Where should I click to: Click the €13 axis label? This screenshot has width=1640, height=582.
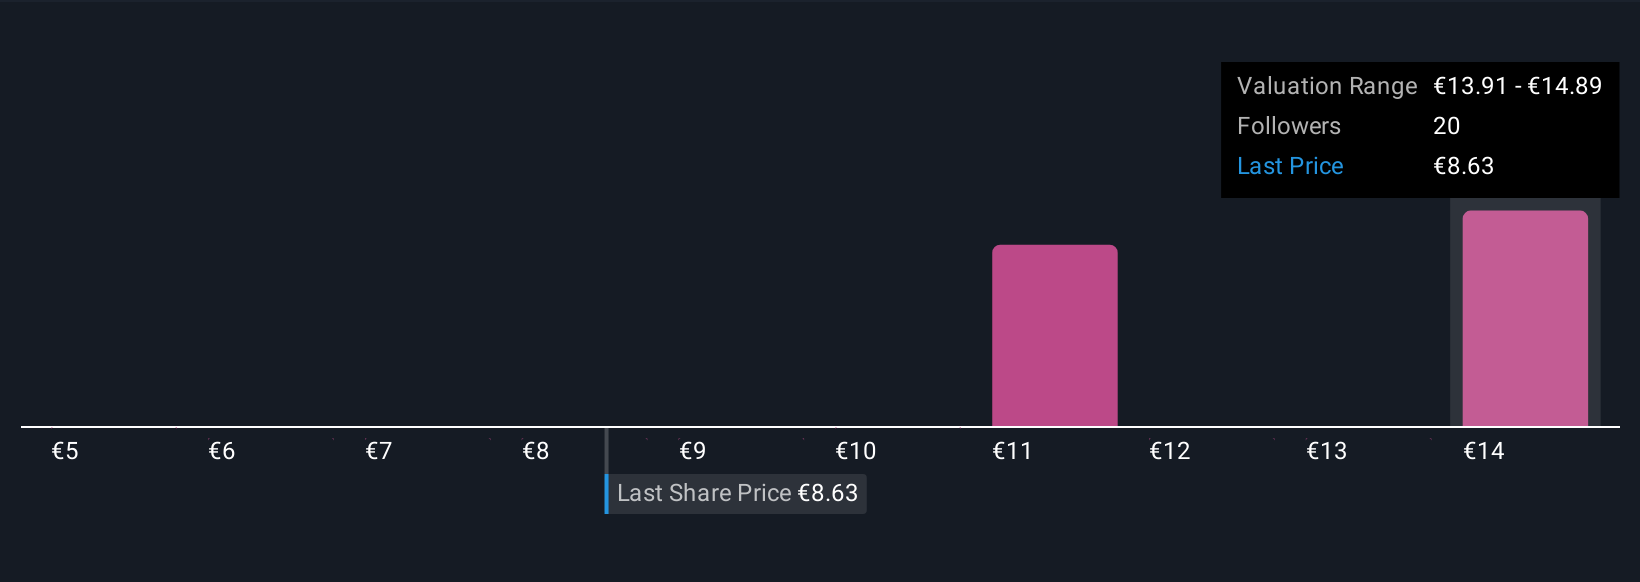pyautogui.click(x=1327, y=451)
